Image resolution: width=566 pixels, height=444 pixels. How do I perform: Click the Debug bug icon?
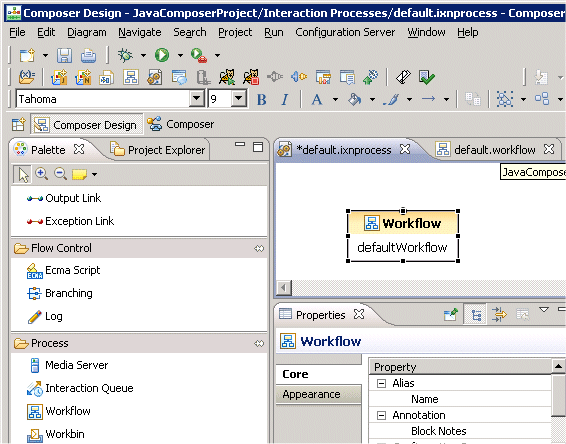coord(125,55)
